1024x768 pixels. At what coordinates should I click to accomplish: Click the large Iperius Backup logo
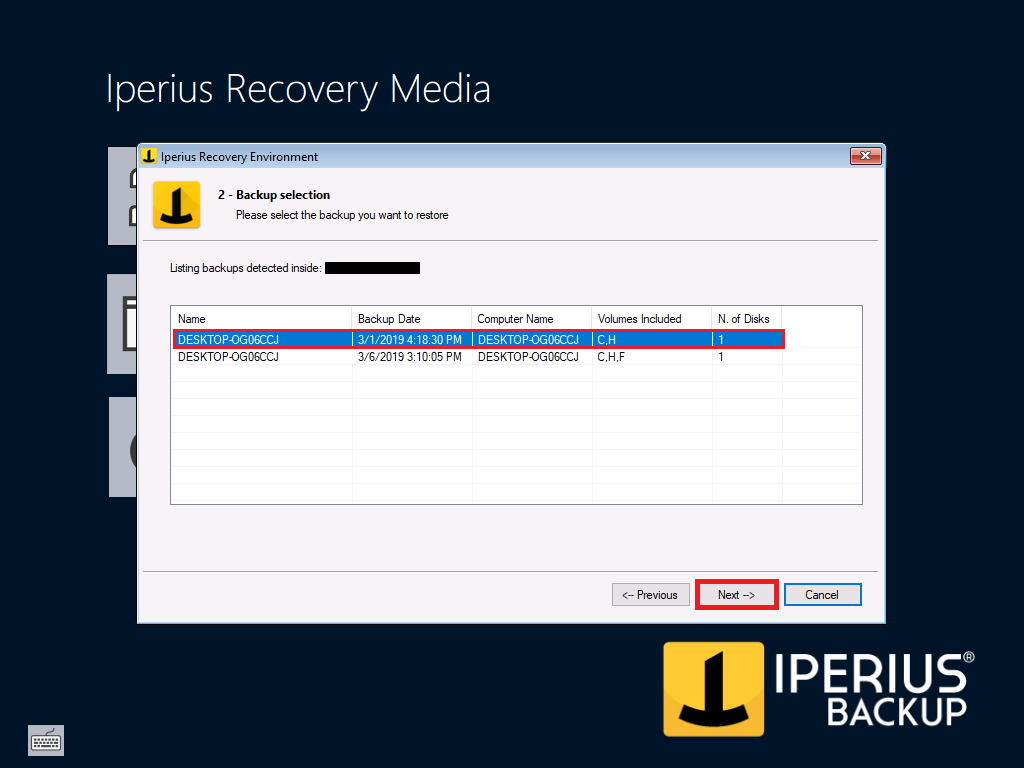click(818, 689)
